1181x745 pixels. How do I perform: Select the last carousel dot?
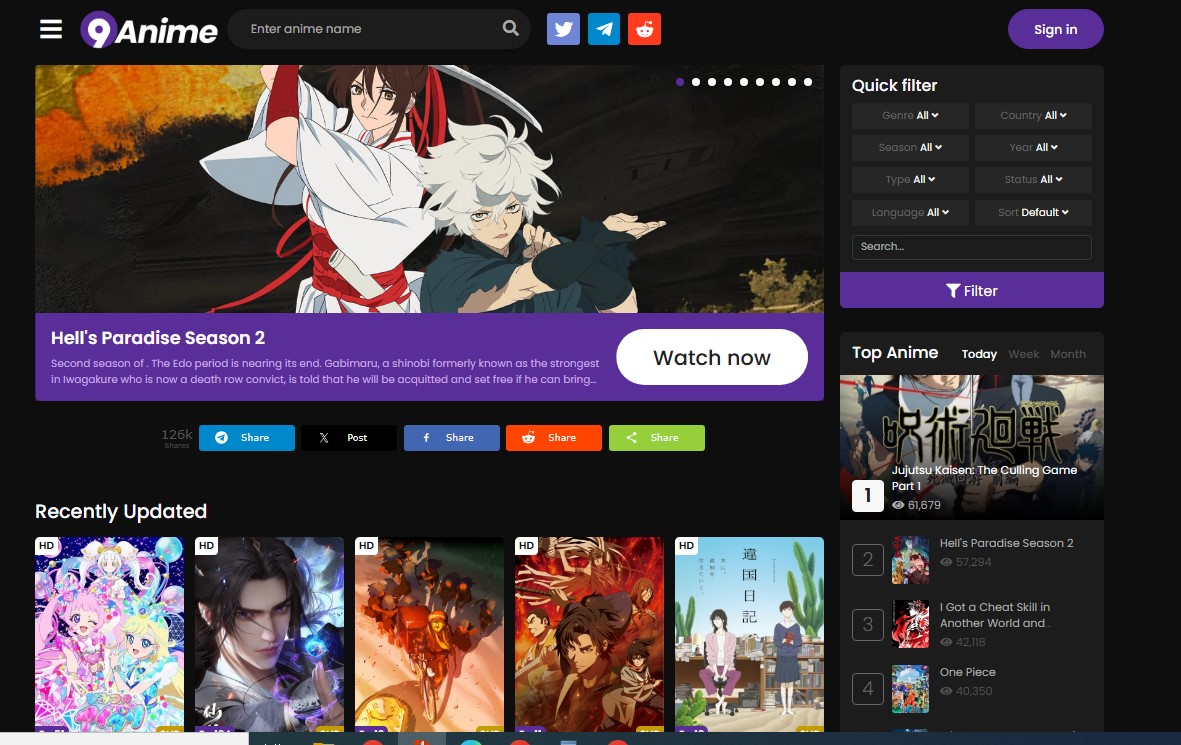tap(808, 82)
